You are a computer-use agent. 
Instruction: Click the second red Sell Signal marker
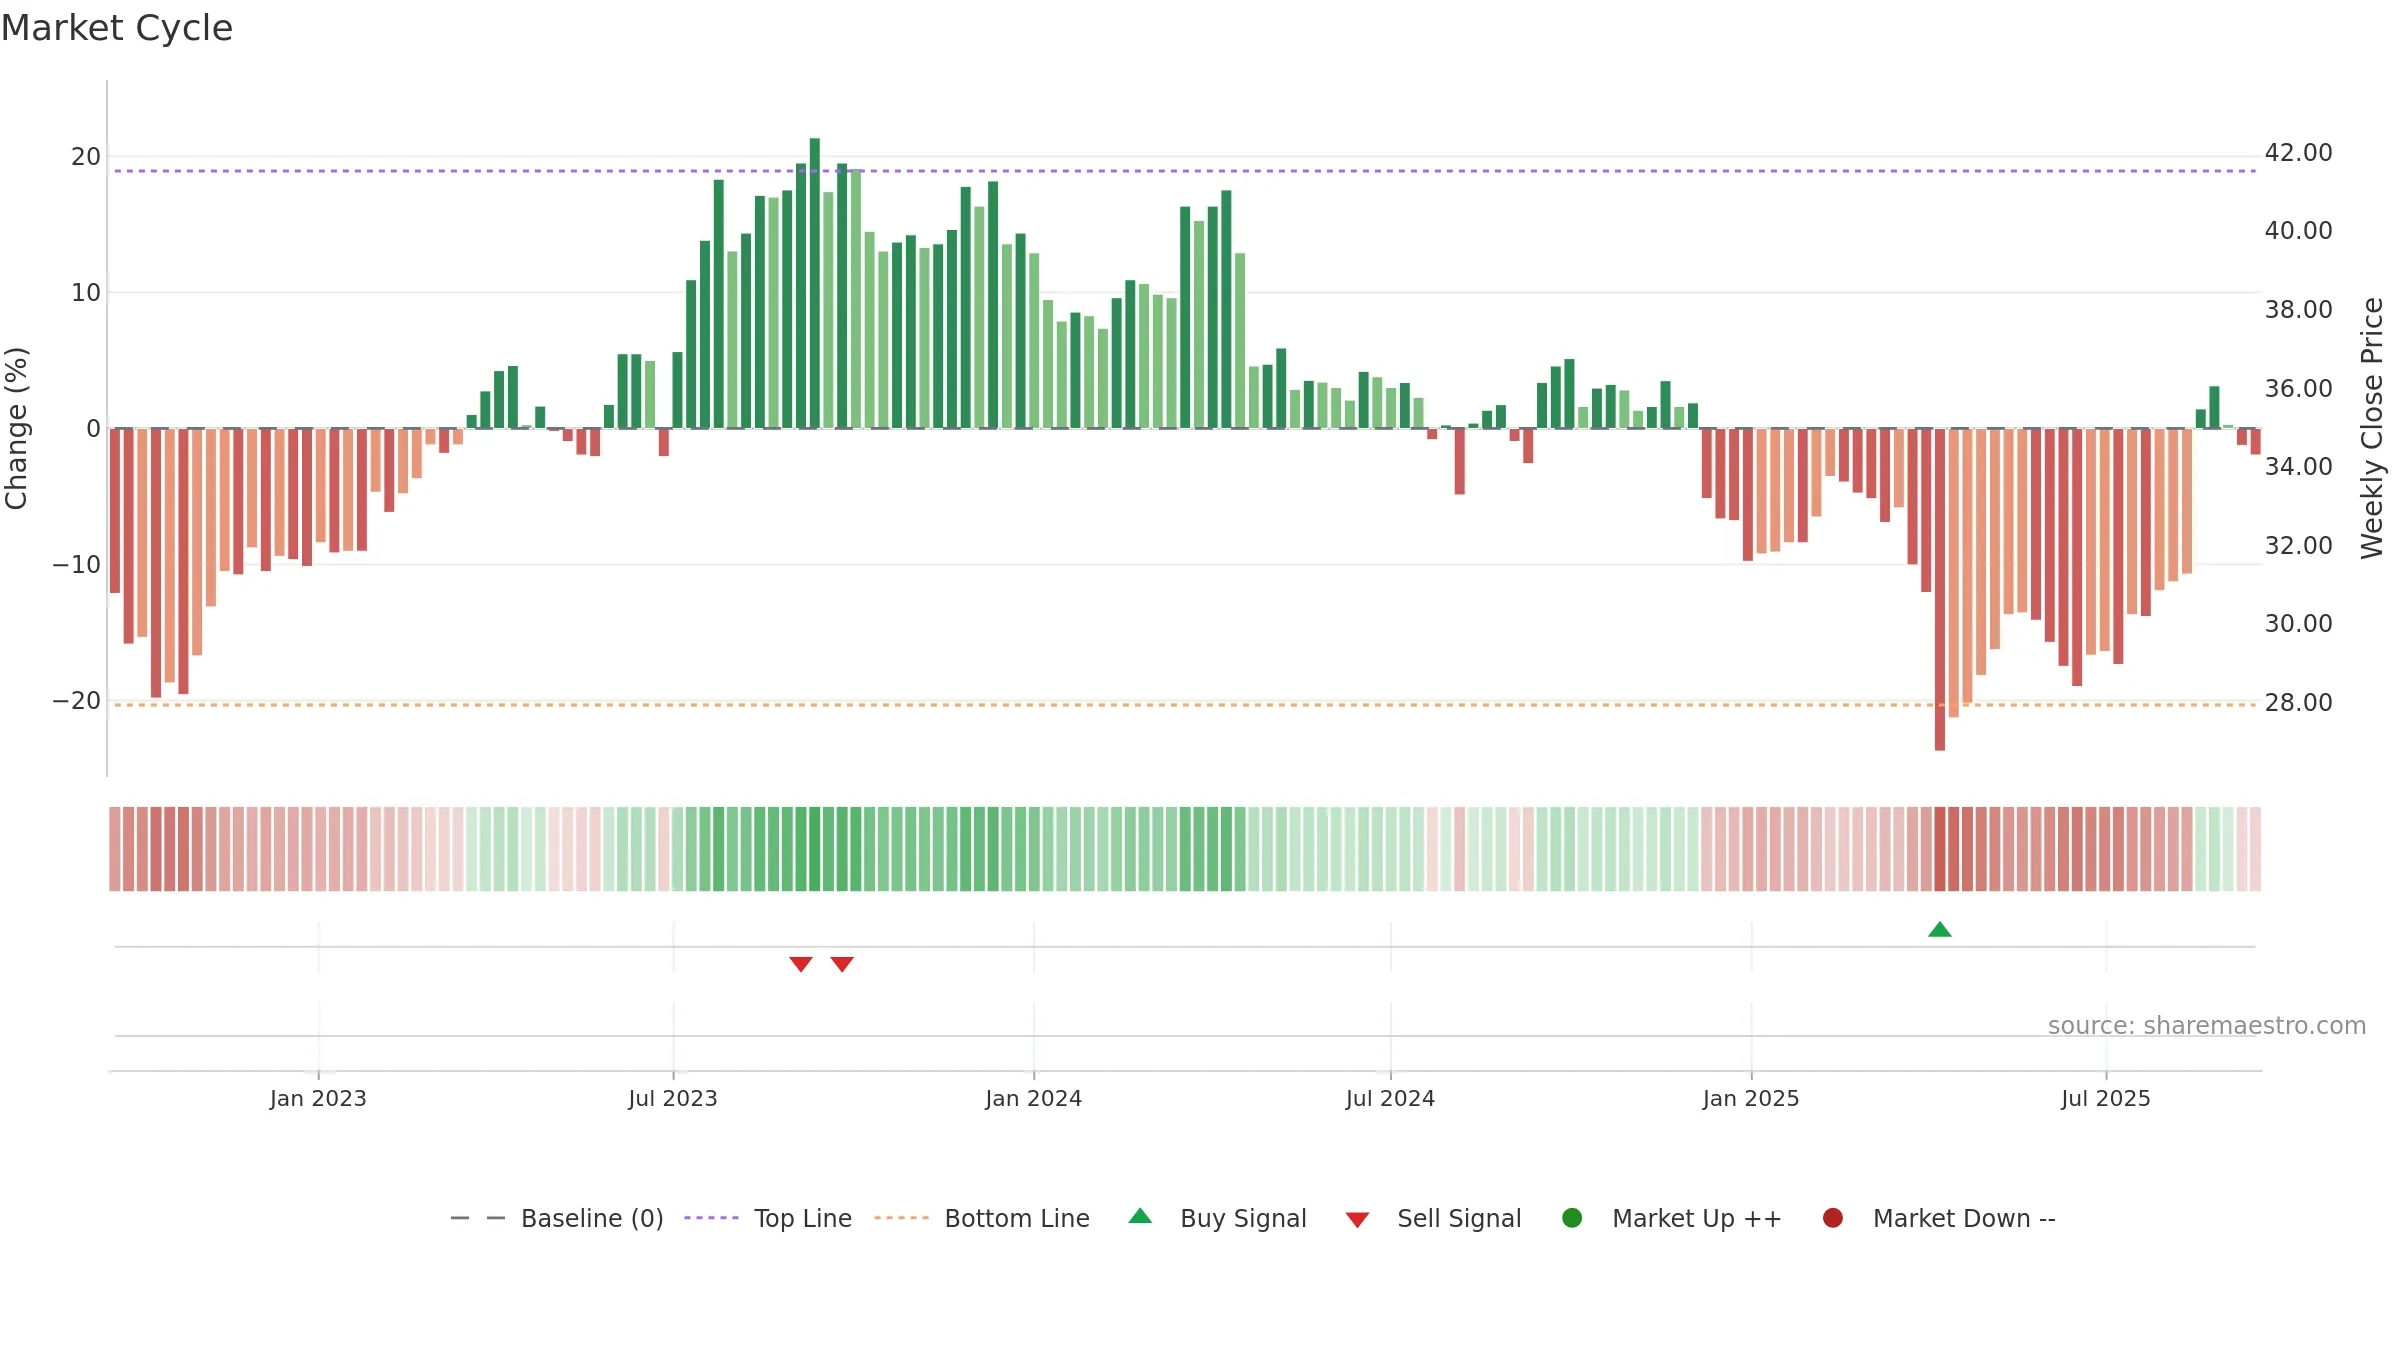[842, 964]
